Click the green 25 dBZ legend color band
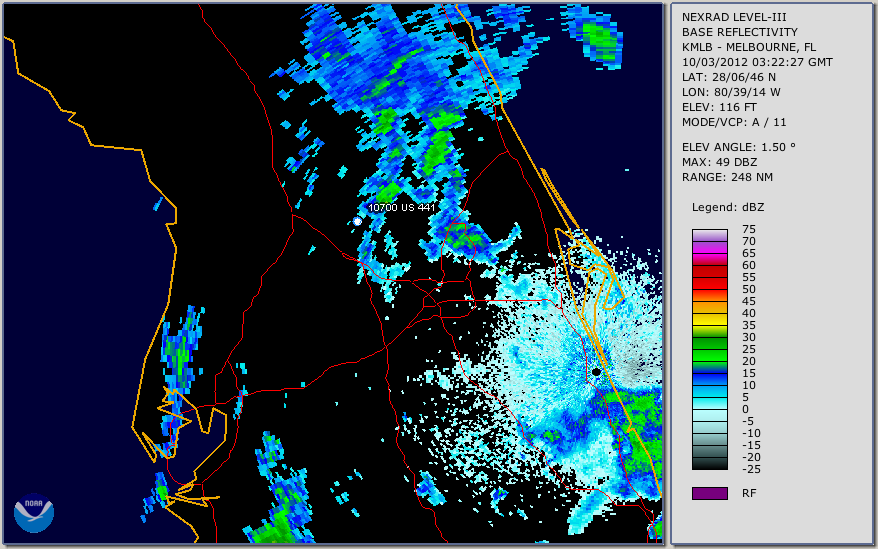The image size is (878, 549). click(x=709, y=343)
